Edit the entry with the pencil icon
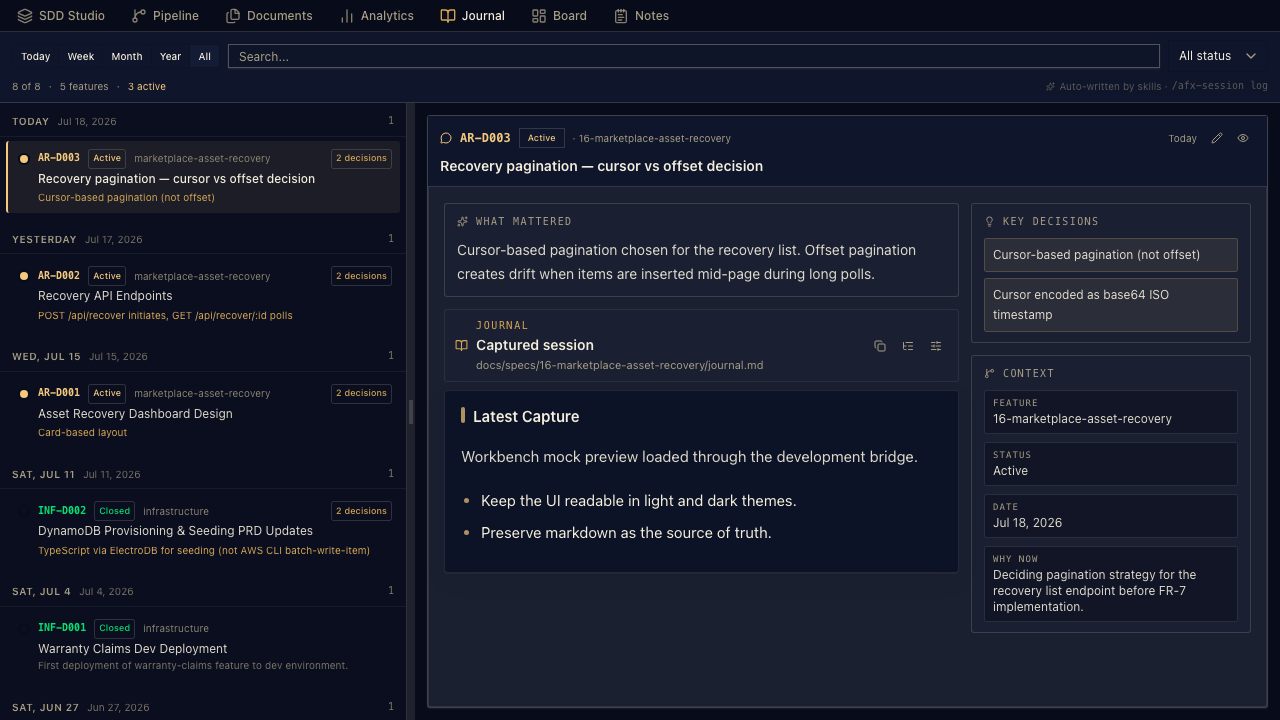Image resolution: width=1280 pixels, height=720 pixels. (x=1217, y=138)
